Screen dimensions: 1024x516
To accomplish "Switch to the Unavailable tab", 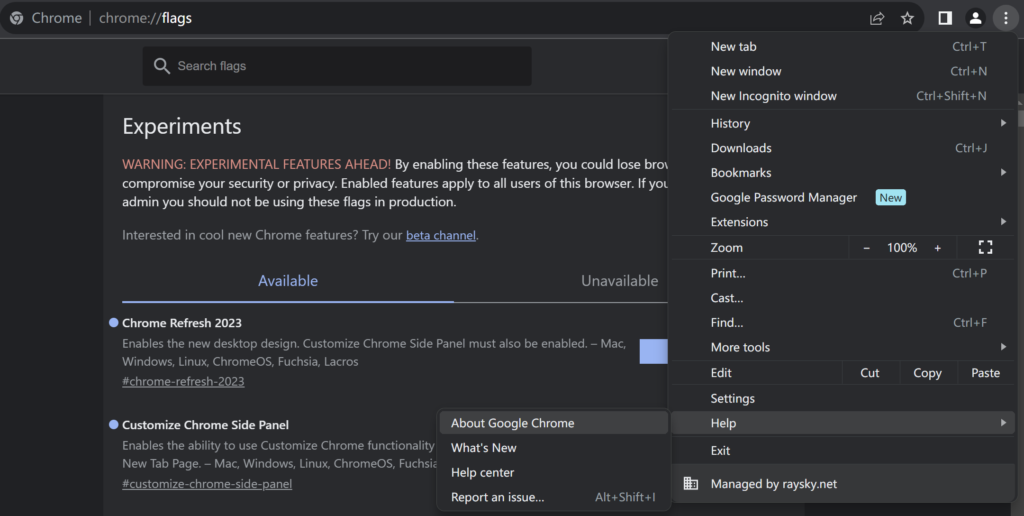I will (619, 281).
